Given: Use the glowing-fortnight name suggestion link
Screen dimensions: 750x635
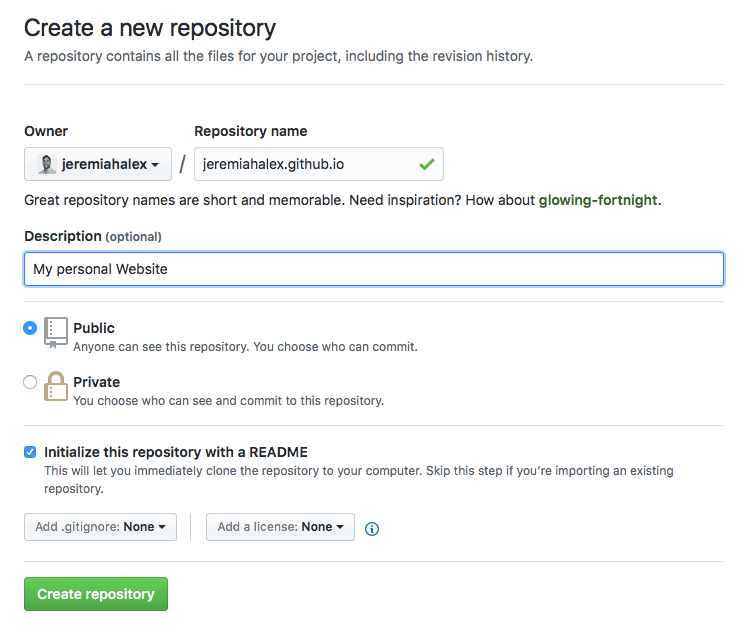Looking at the screenshot, I should click(x=598, y=200).
